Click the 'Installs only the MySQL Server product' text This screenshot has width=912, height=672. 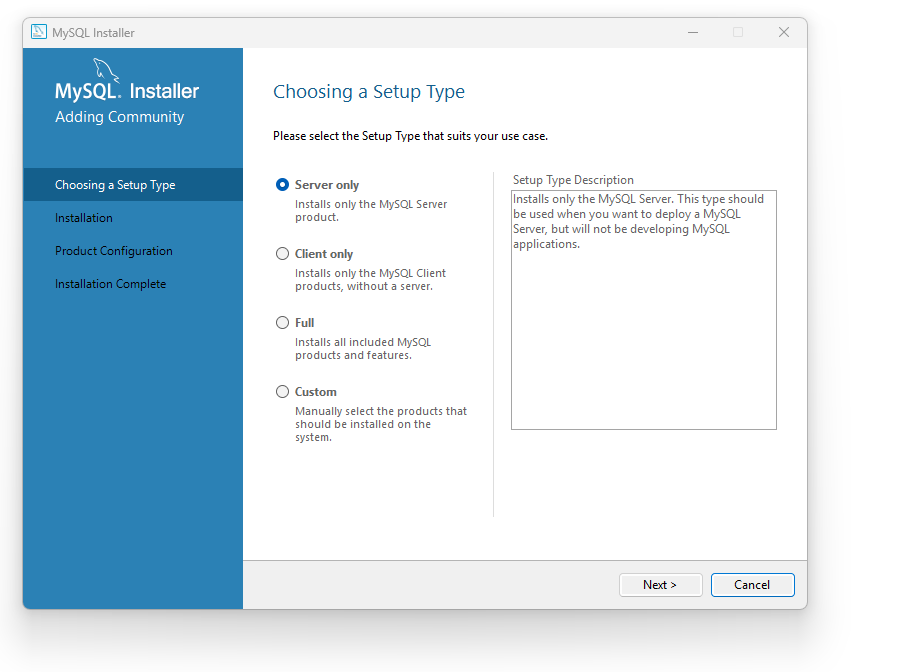[371, 211]
